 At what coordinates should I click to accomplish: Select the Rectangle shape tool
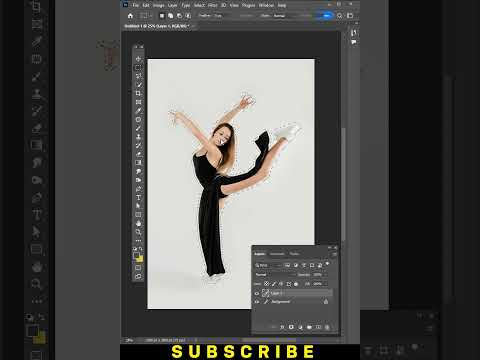138,215
